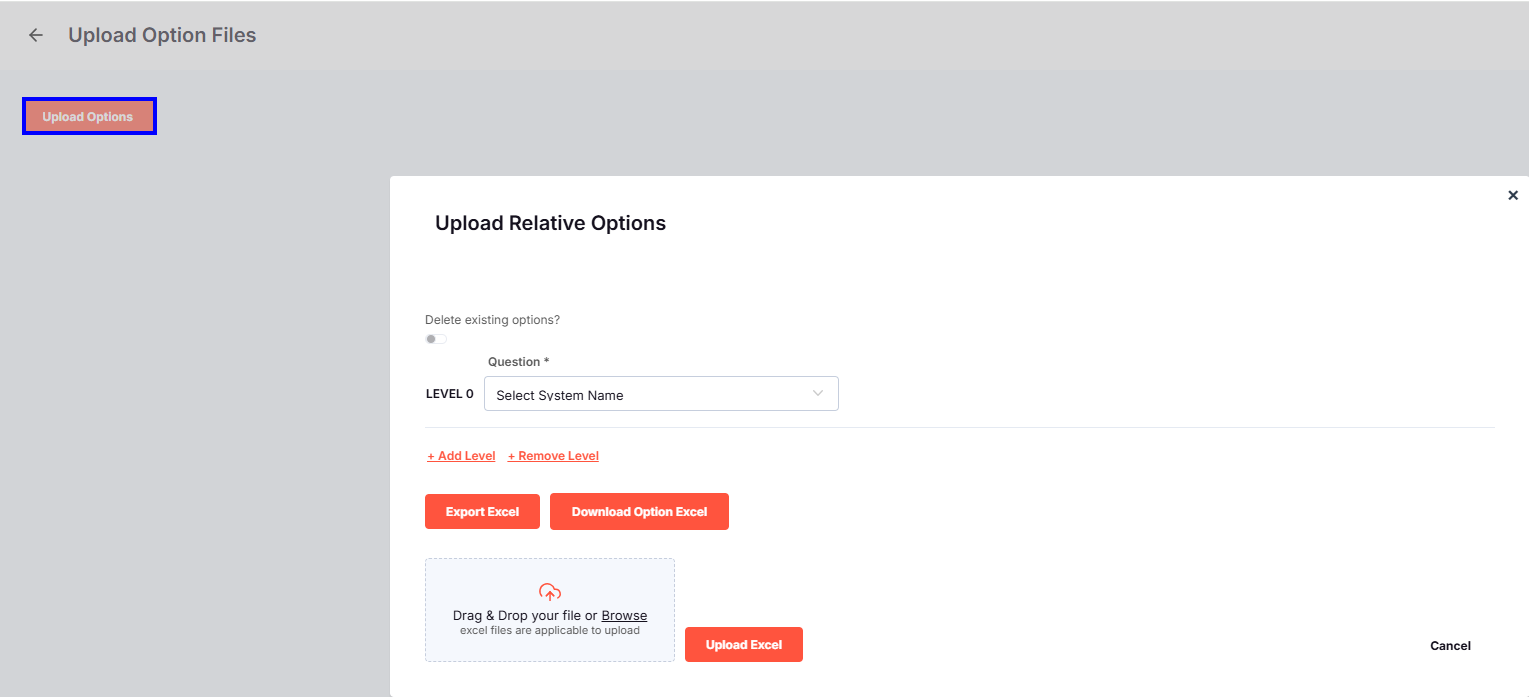Click the back arrow to leave Upload Option Files
The width and height of the screenshot is (1529, 697).
tap(35, 34)
